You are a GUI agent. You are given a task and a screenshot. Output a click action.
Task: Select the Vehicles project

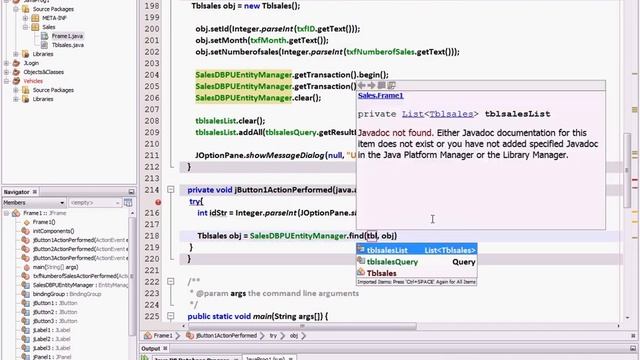[x=33, y=81]
